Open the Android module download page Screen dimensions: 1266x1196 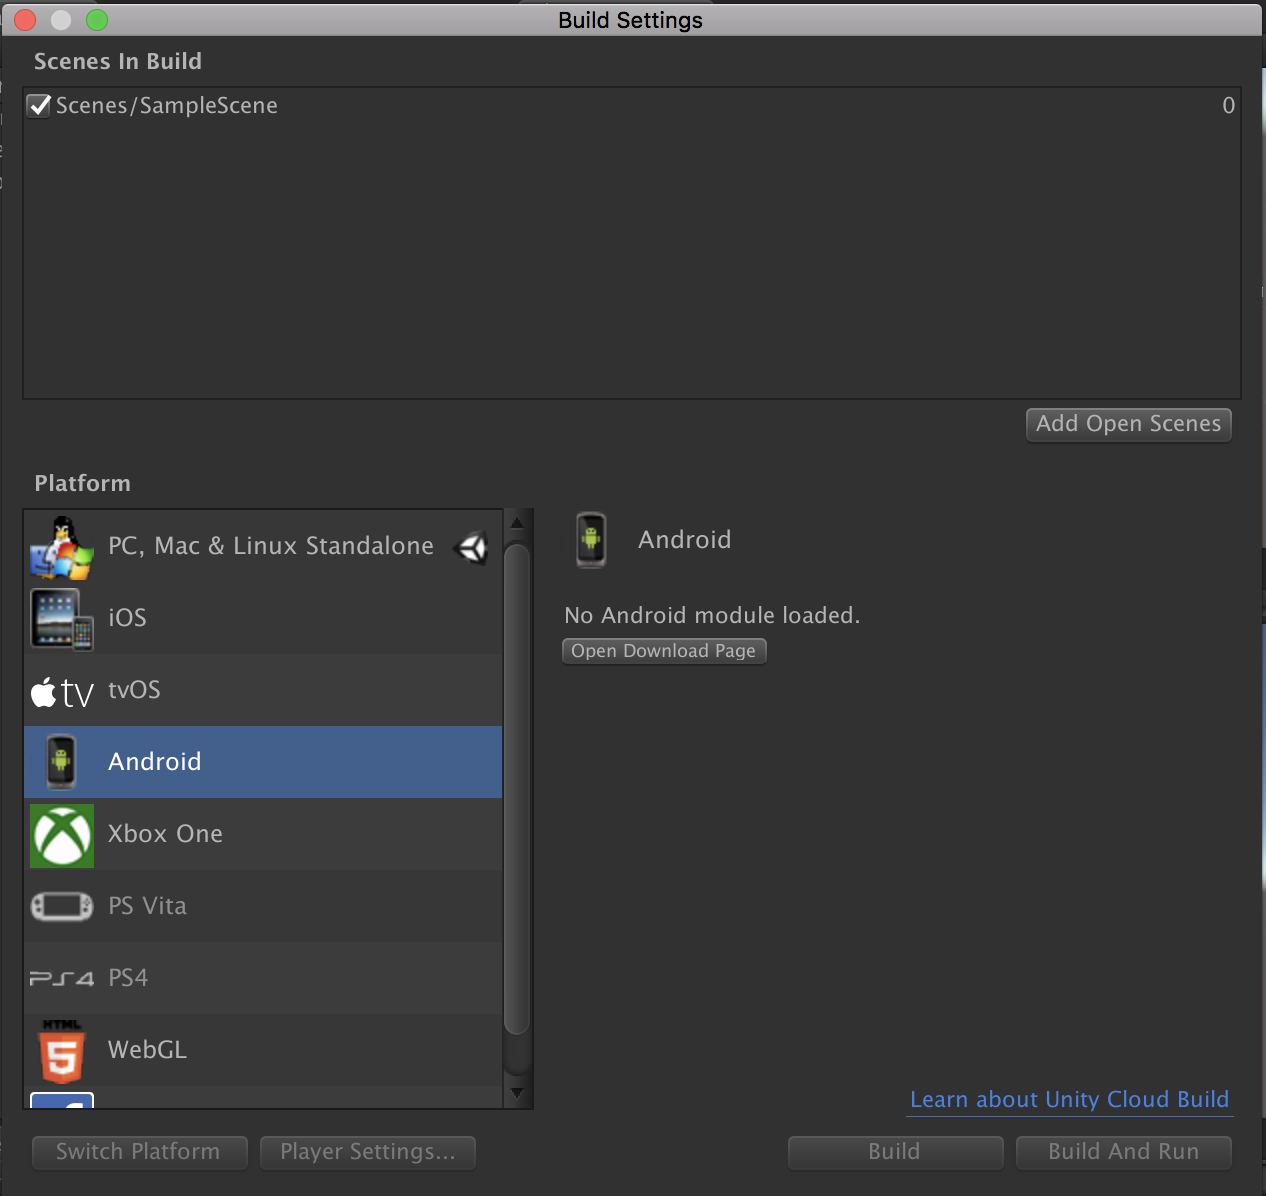point(664,651)
